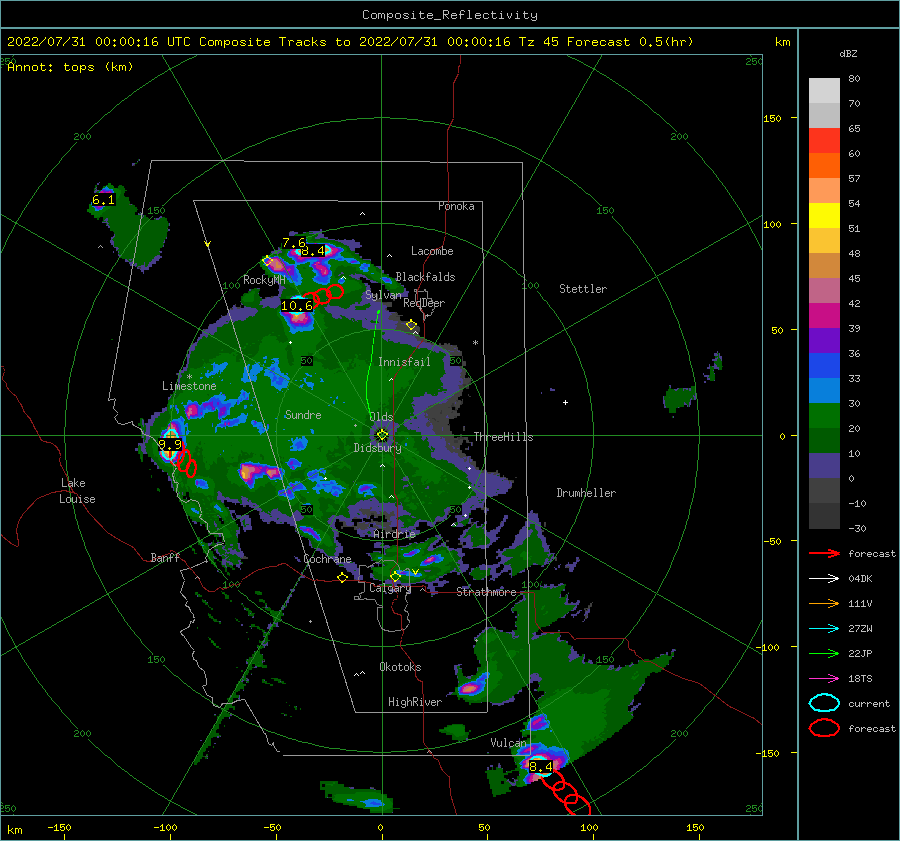This screenshot has width=900, height=841.
Task: Click the Strathmore city label
Action: tap(486, 592)
